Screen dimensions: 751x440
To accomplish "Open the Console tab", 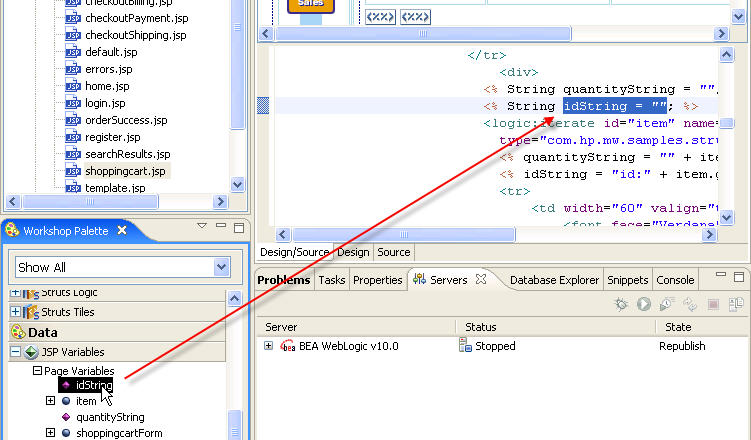I will [x=675, y=280].
